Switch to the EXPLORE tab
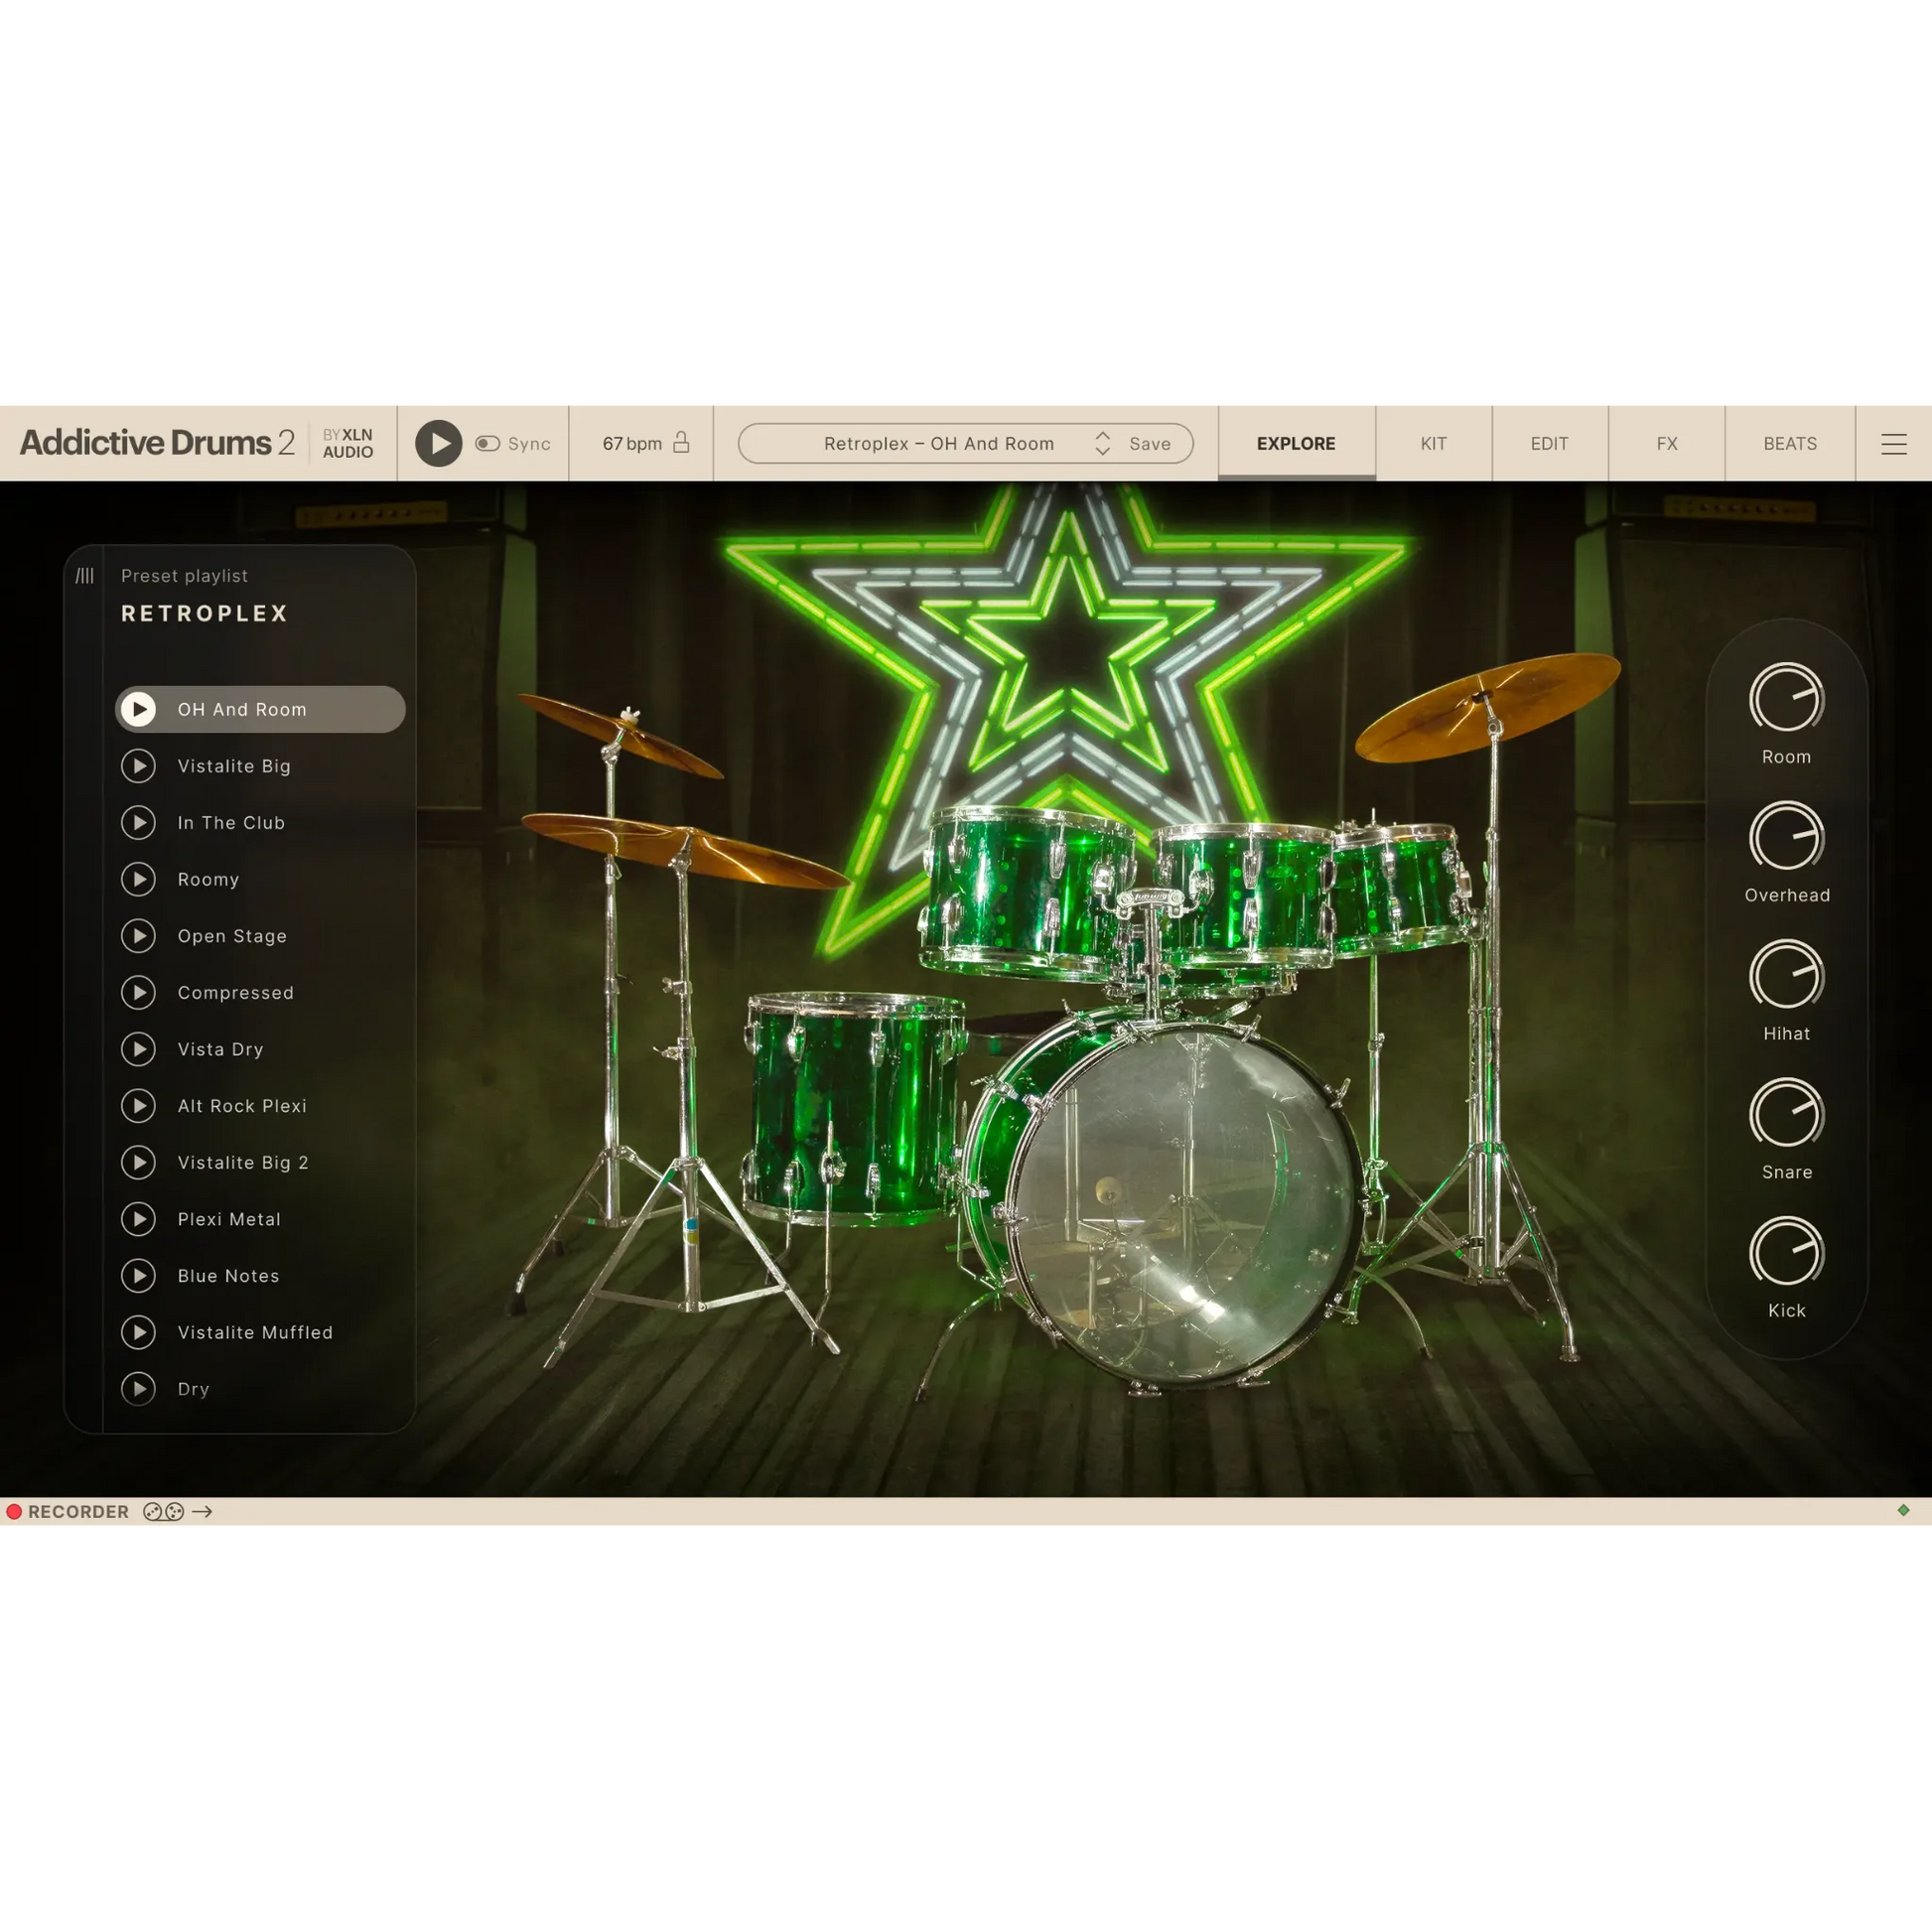This screenshot has height=1932, width=1932. pos(1296,443)
